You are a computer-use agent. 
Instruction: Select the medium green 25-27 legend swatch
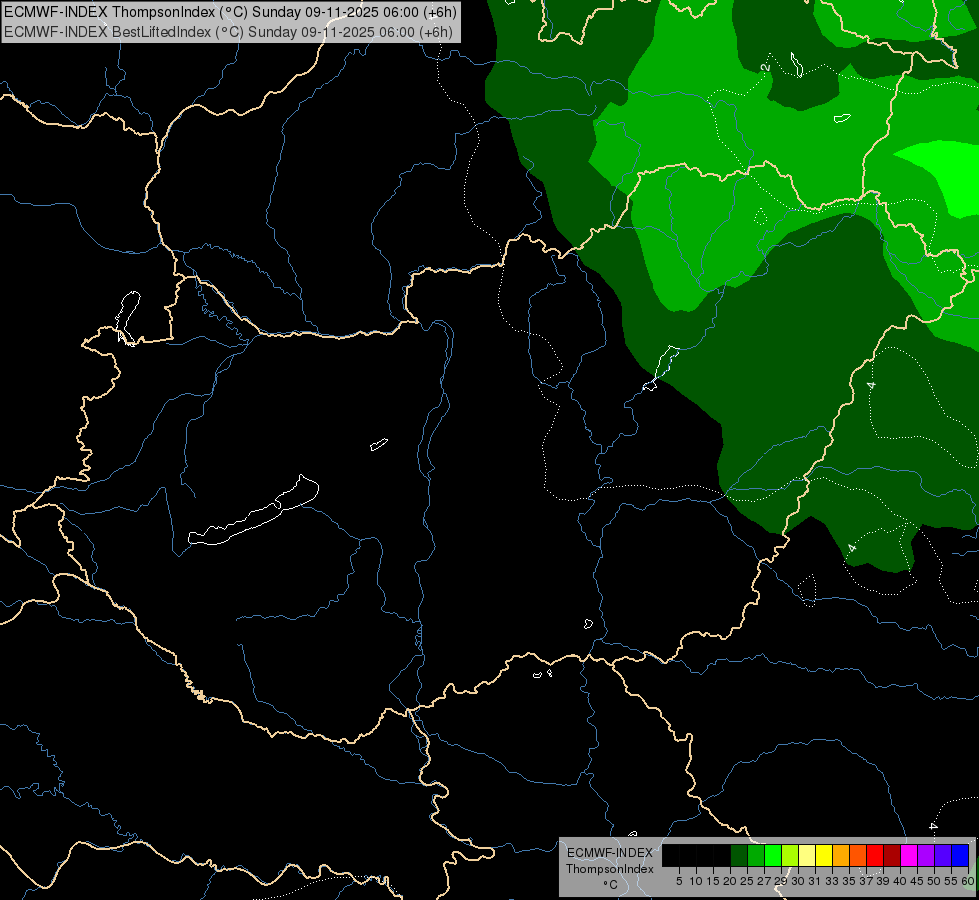(755, 855)
